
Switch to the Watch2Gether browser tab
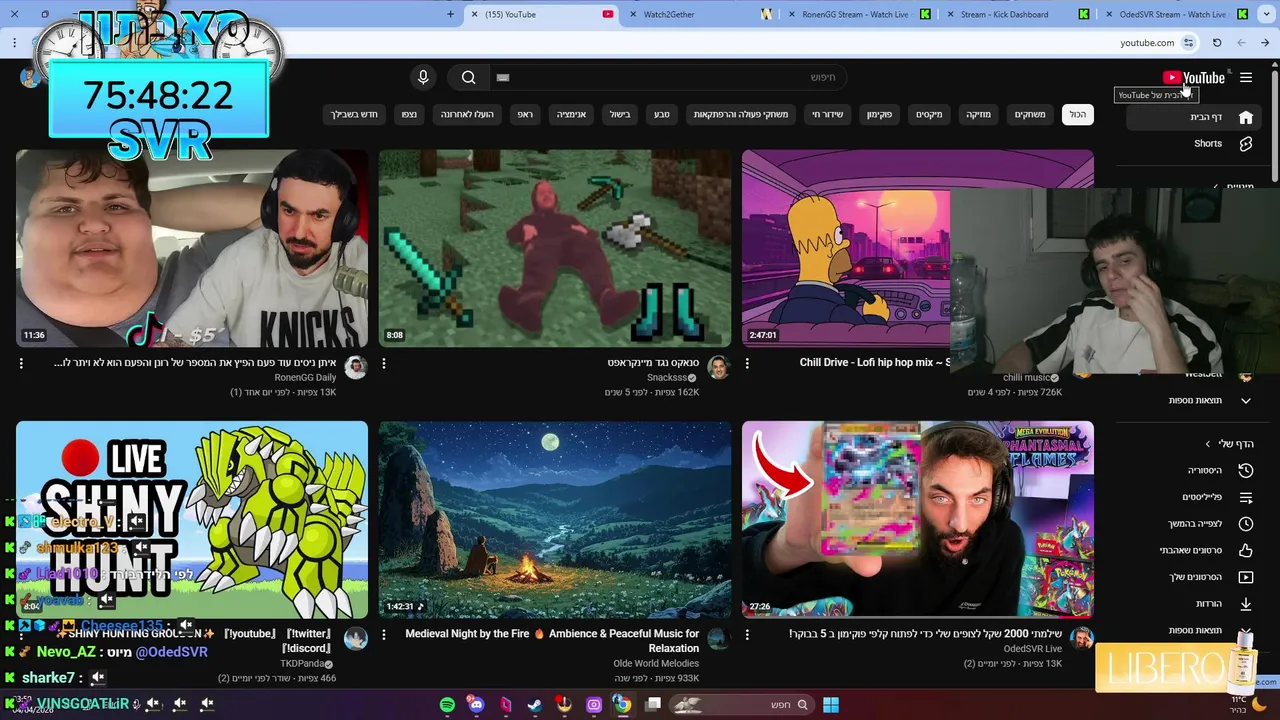pyautogui.click(x=700, y=14)
